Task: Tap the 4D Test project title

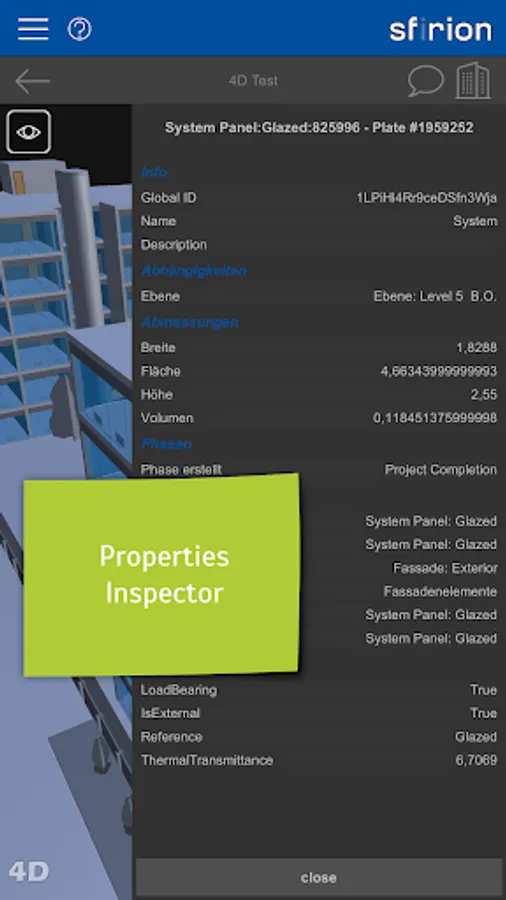Action: (x=253, y=80)
